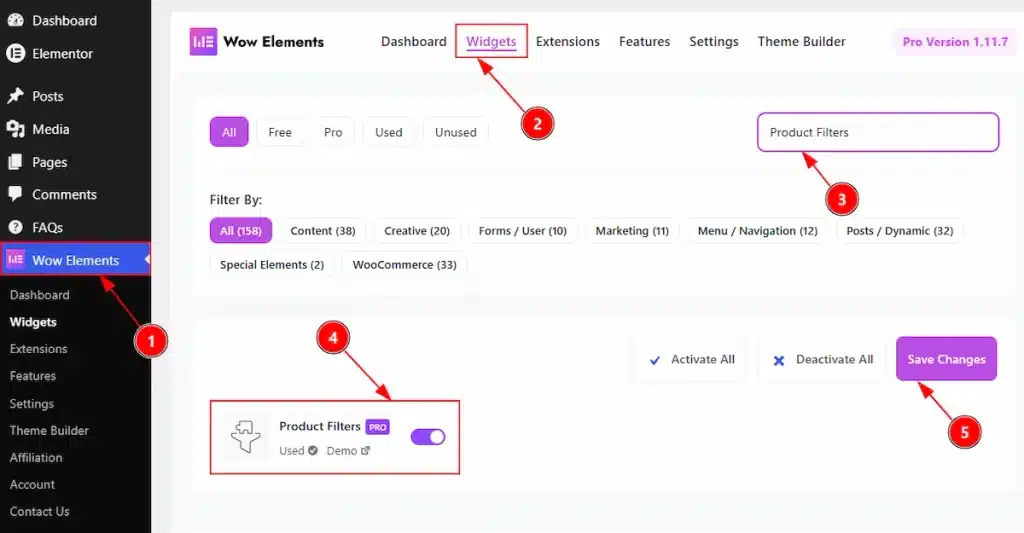Click the PRO badge on Product Filters
Screen dimensions: 1024x533
(x=377, y=427)
